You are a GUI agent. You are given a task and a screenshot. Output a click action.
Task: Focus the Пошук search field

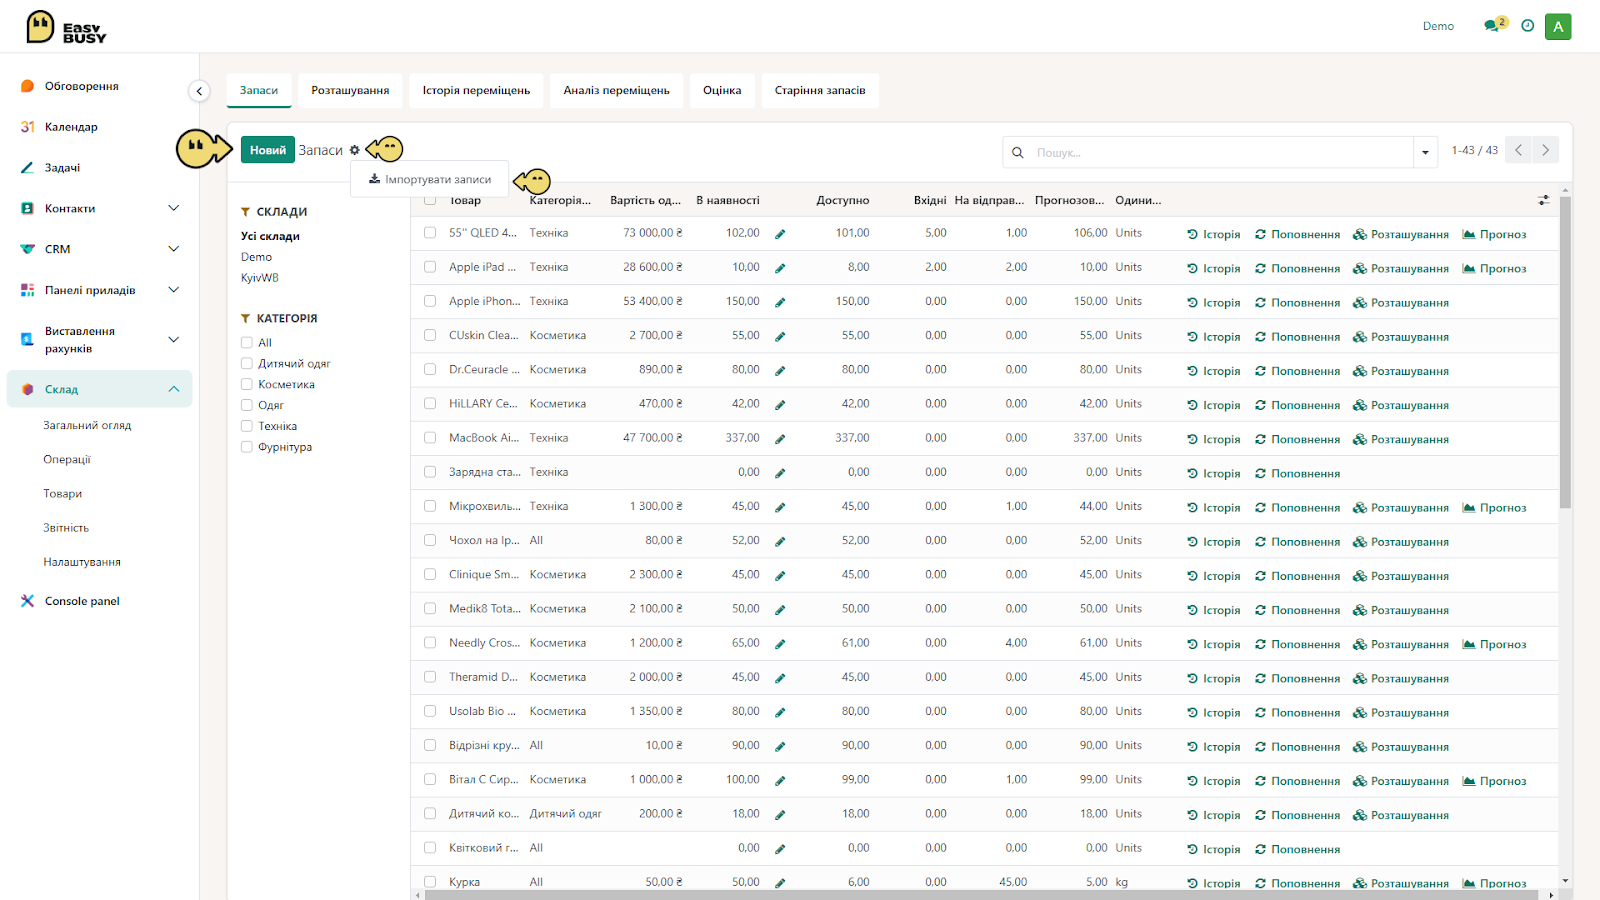[1220, 152]
